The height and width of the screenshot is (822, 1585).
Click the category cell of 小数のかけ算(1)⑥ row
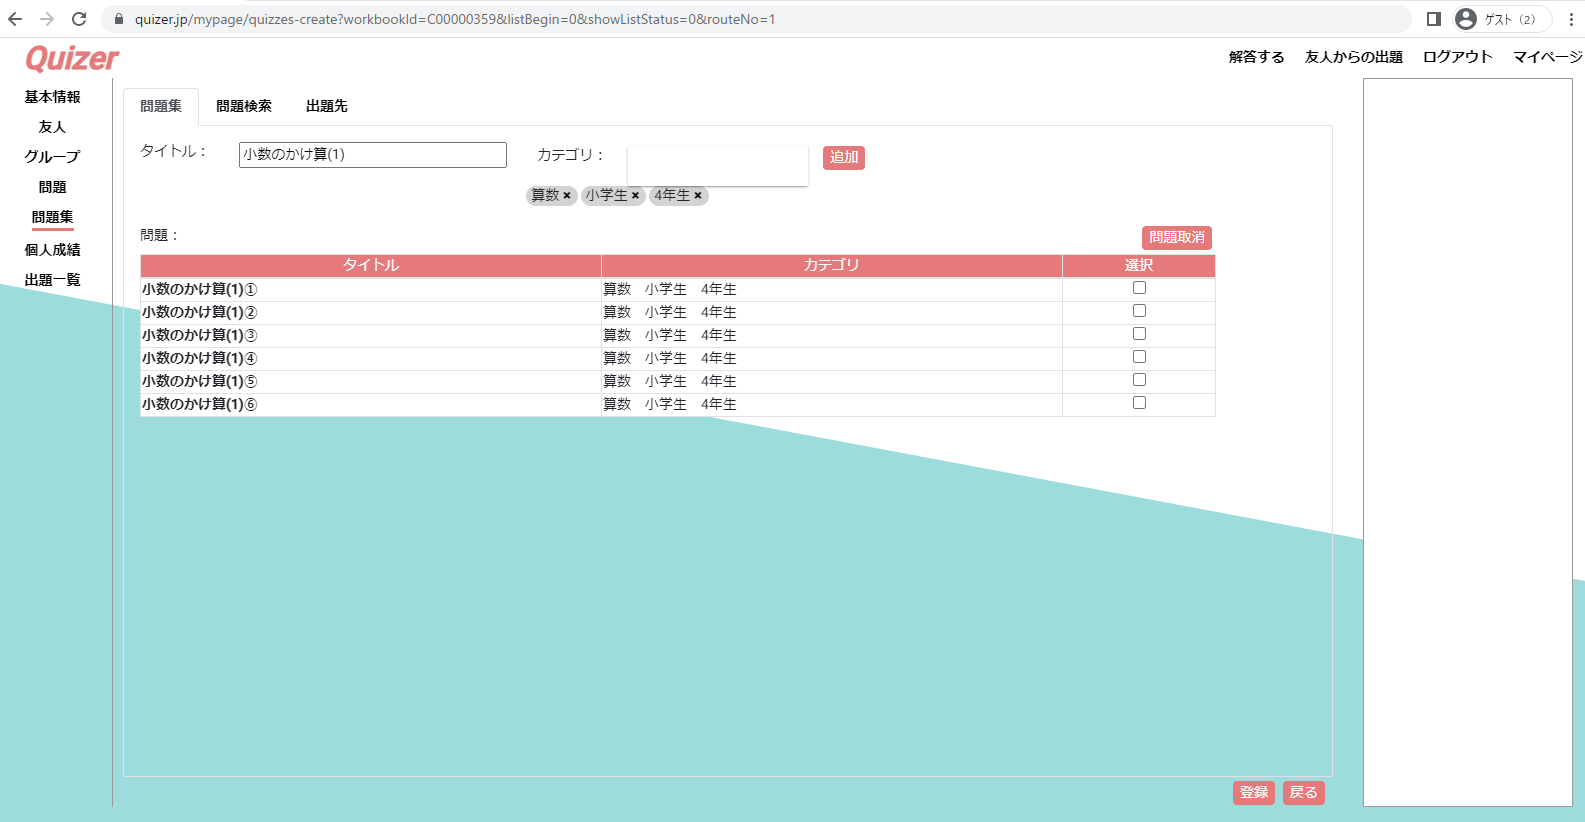[x=832, y=404]
